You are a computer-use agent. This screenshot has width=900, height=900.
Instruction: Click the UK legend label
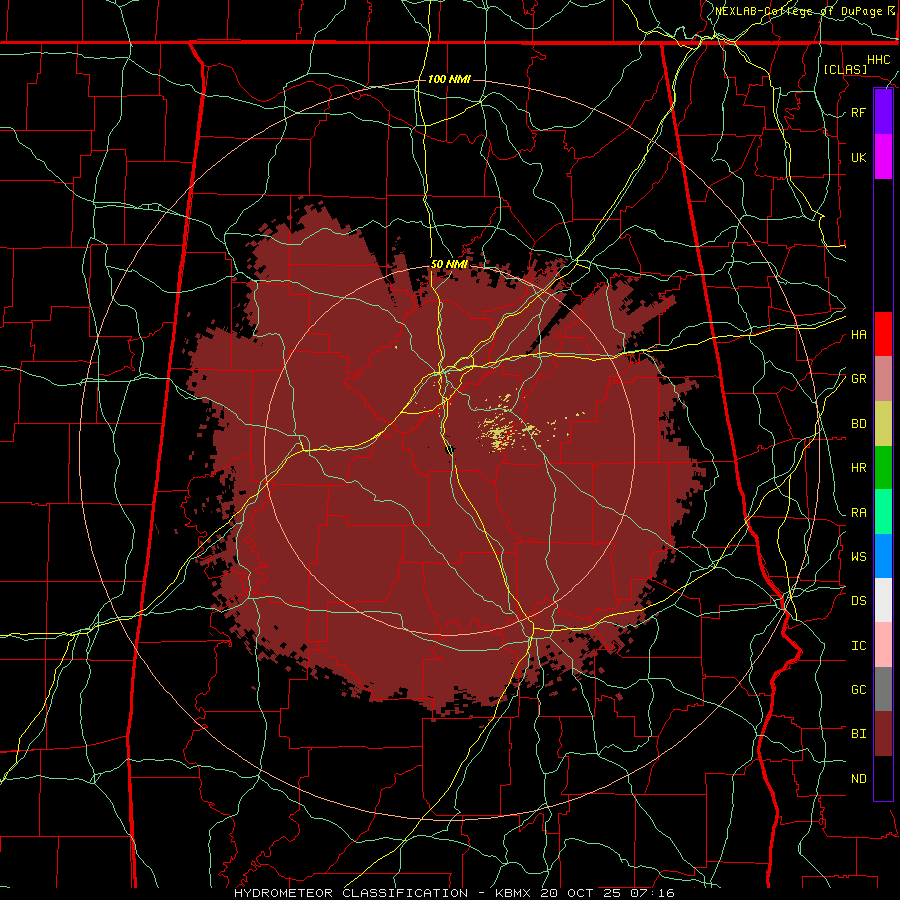tap(858, 157)
